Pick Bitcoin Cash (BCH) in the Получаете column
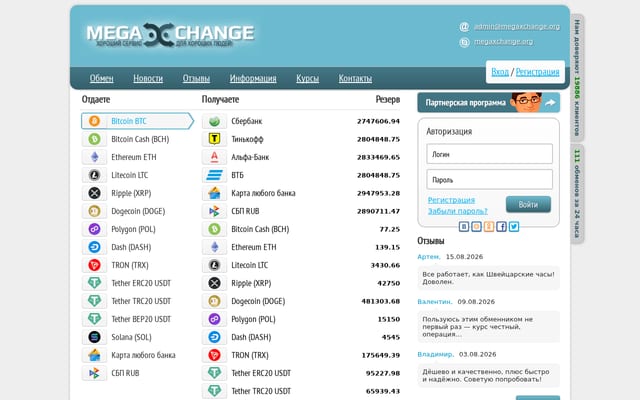The image size is (640, 400). point(301,229)
